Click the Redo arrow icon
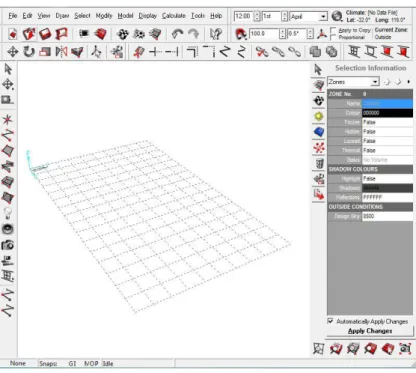This screenshot has width=416, height=373. pos(194,34)
